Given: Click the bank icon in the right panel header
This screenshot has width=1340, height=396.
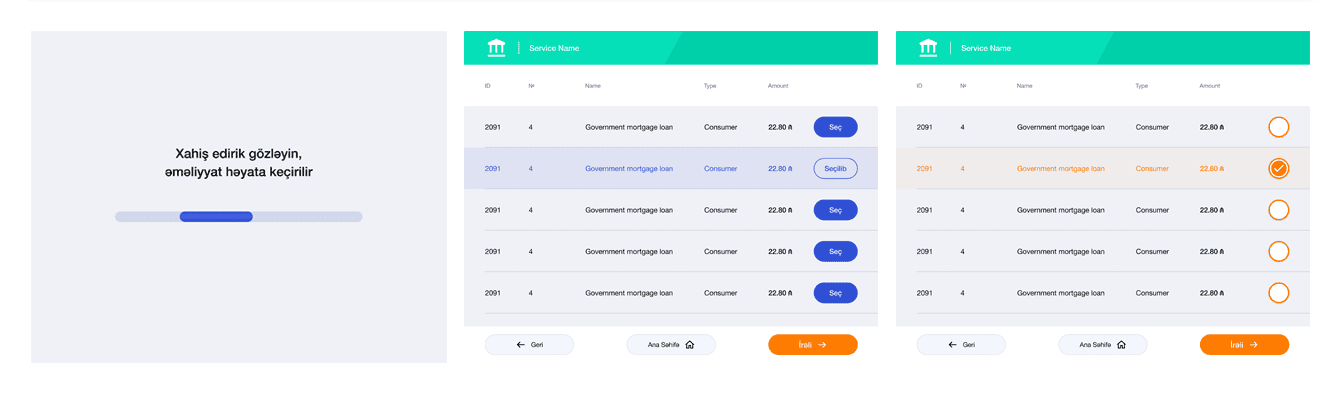Looking at the screenshot, I should click(928, 47).
